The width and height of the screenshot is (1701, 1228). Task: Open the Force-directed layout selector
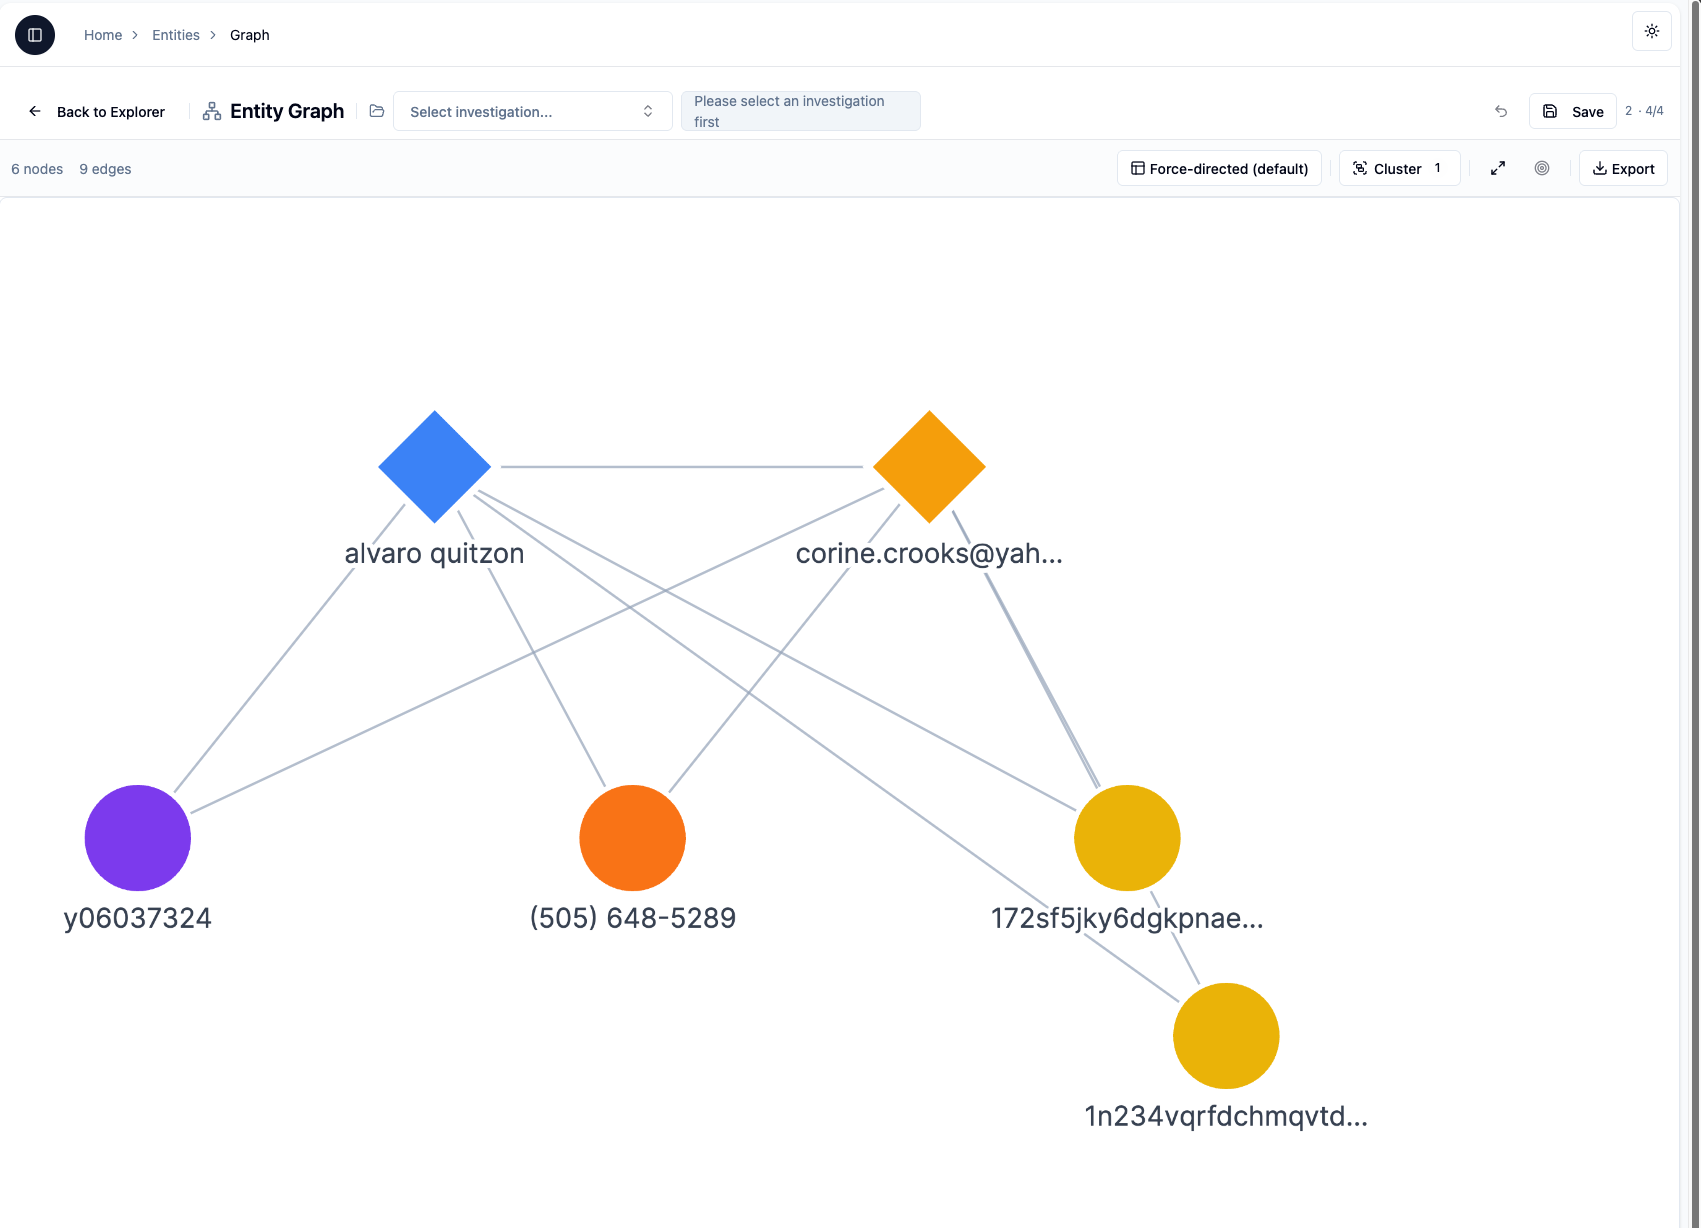1218,168
